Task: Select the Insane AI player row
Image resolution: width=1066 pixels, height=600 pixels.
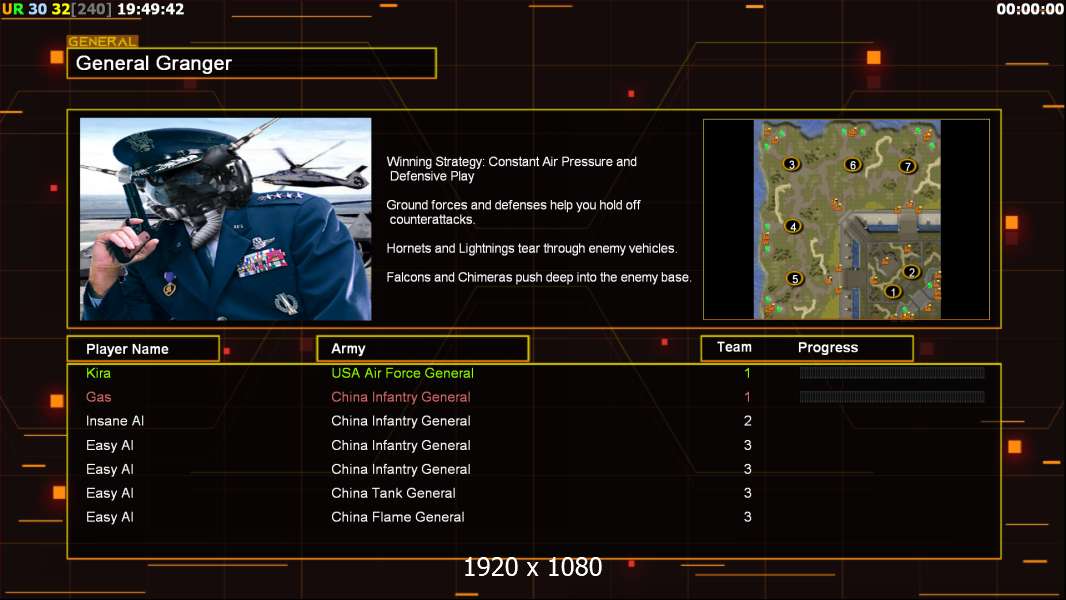Action: 115,421
